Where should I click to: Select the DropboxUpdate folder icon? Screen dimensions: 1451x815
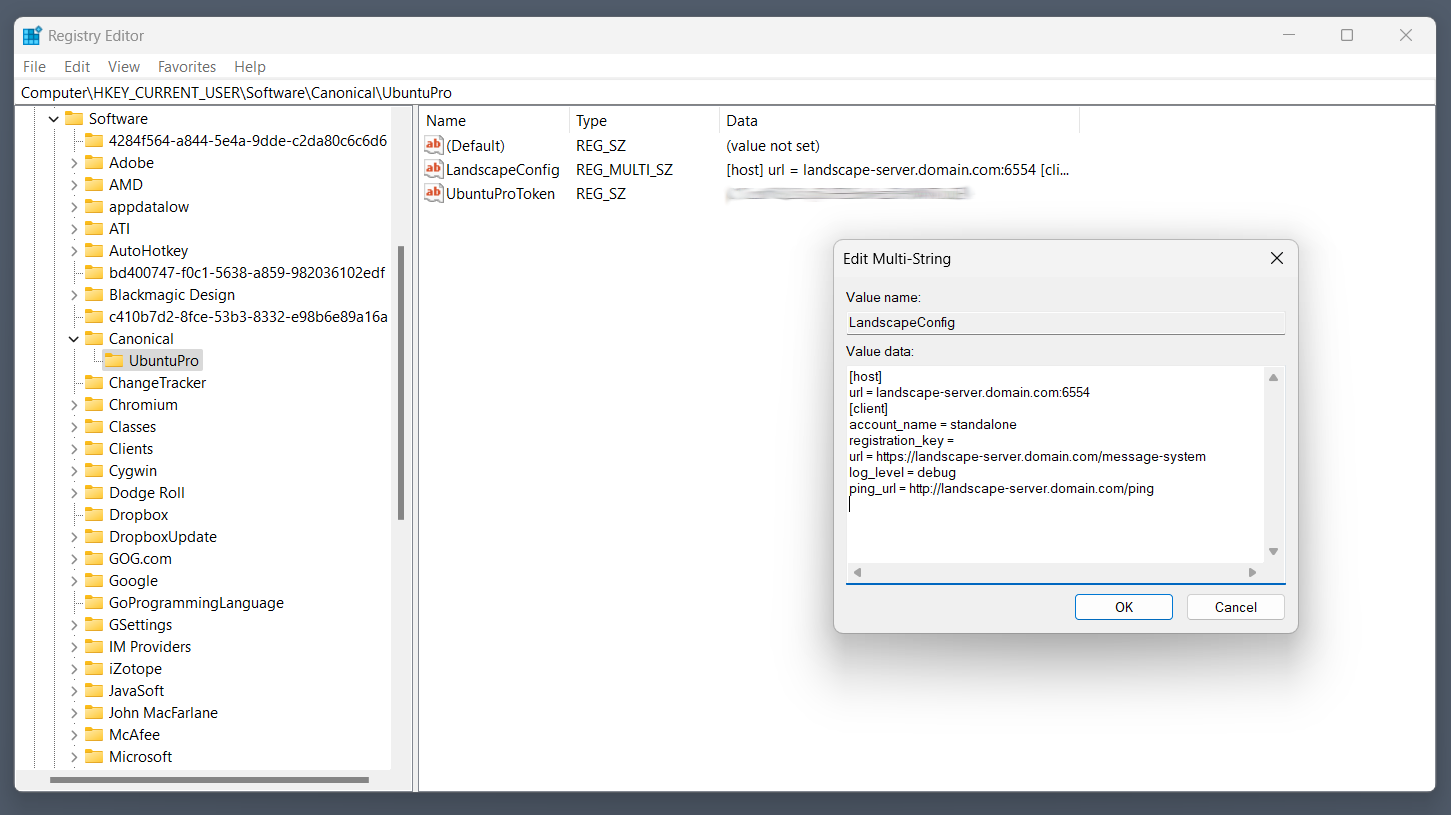(94, 537)
